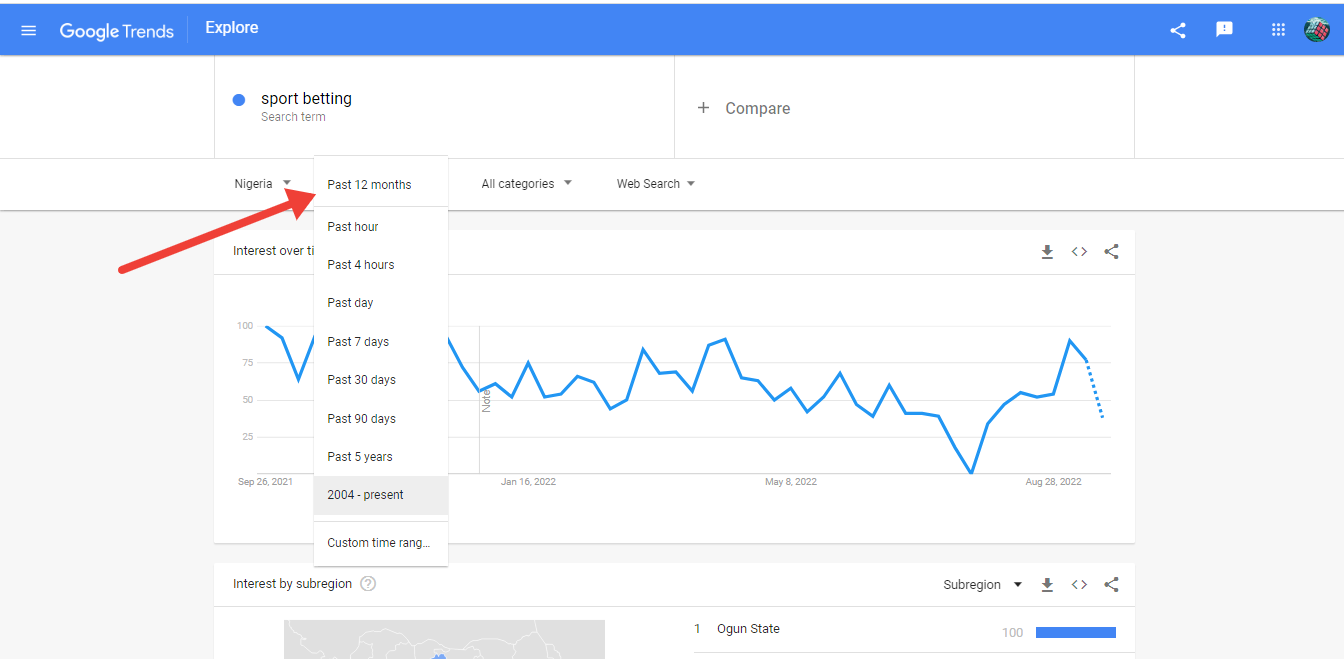This screenshot has width=1344, height=659.
Task: Embed the Interest over time chart
Action: pyautogui.click(x=1079, y=252)
